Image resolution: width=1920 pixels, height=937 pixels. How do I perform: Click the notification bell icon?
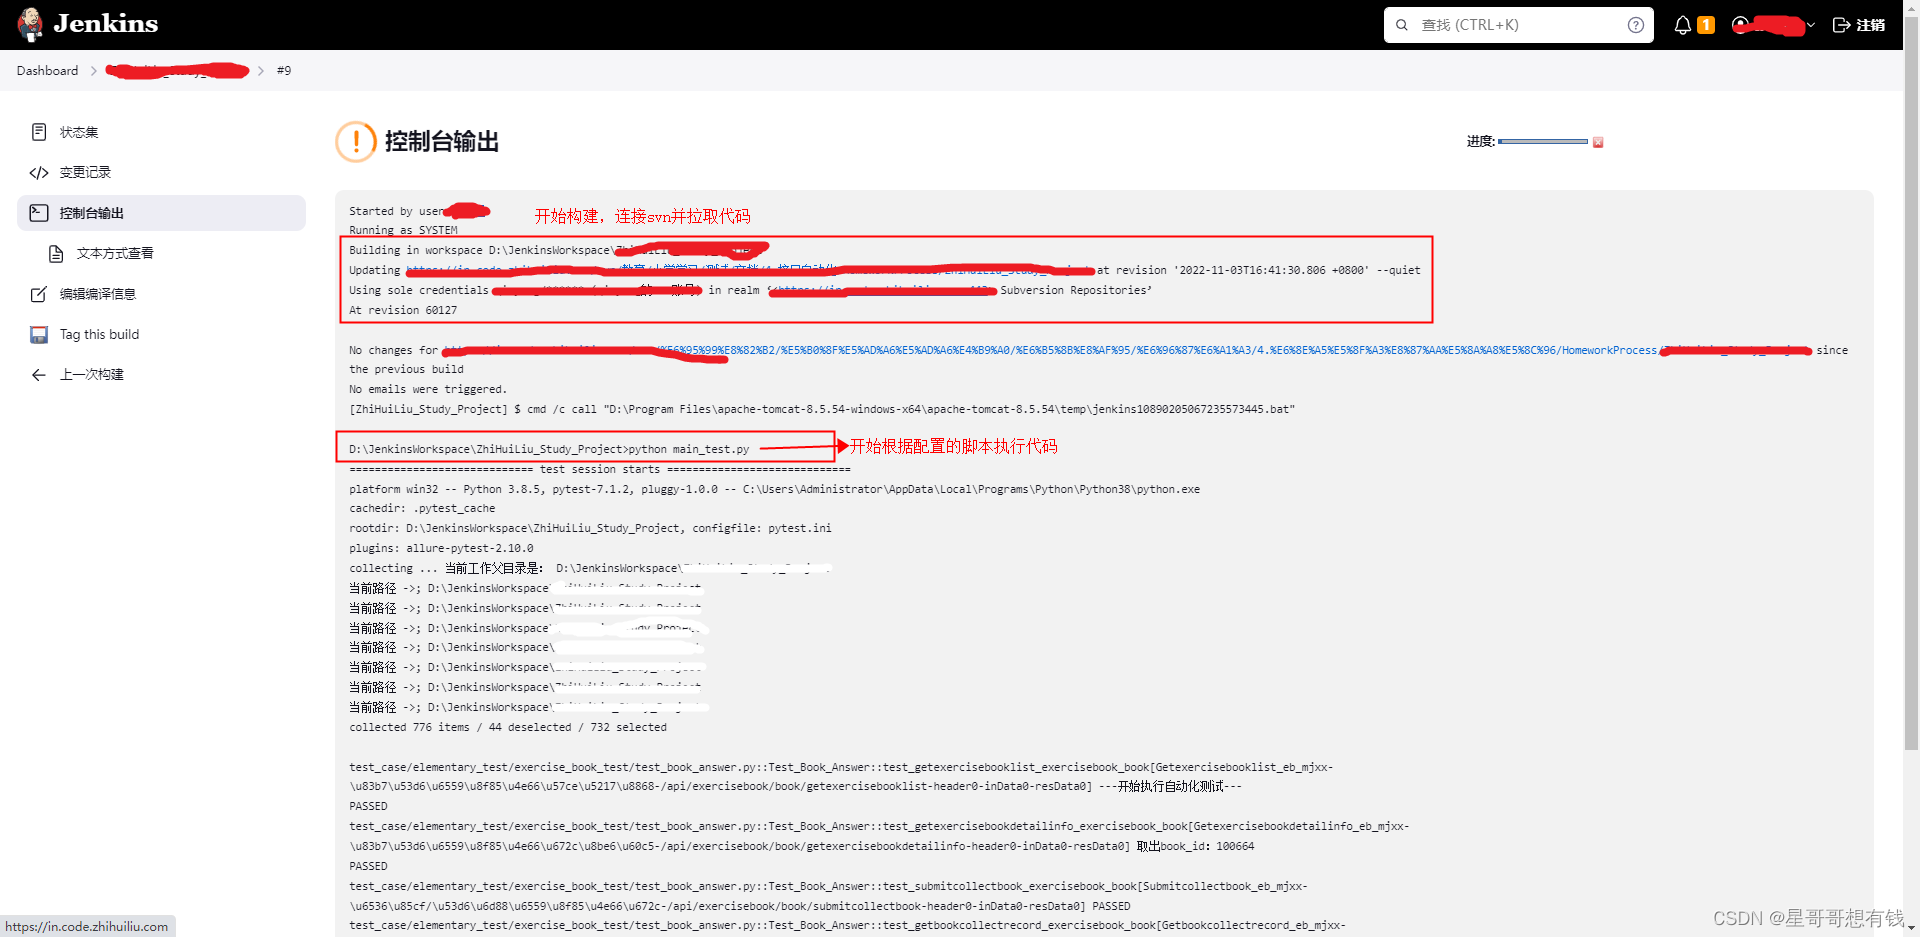1682,24
